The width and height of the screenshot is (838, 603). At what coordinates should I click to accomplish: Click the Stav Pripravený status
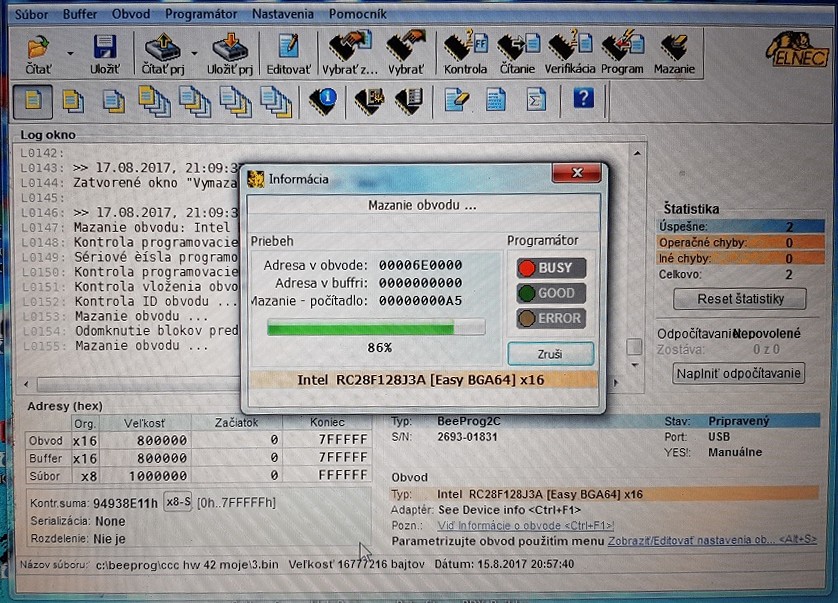739,421
